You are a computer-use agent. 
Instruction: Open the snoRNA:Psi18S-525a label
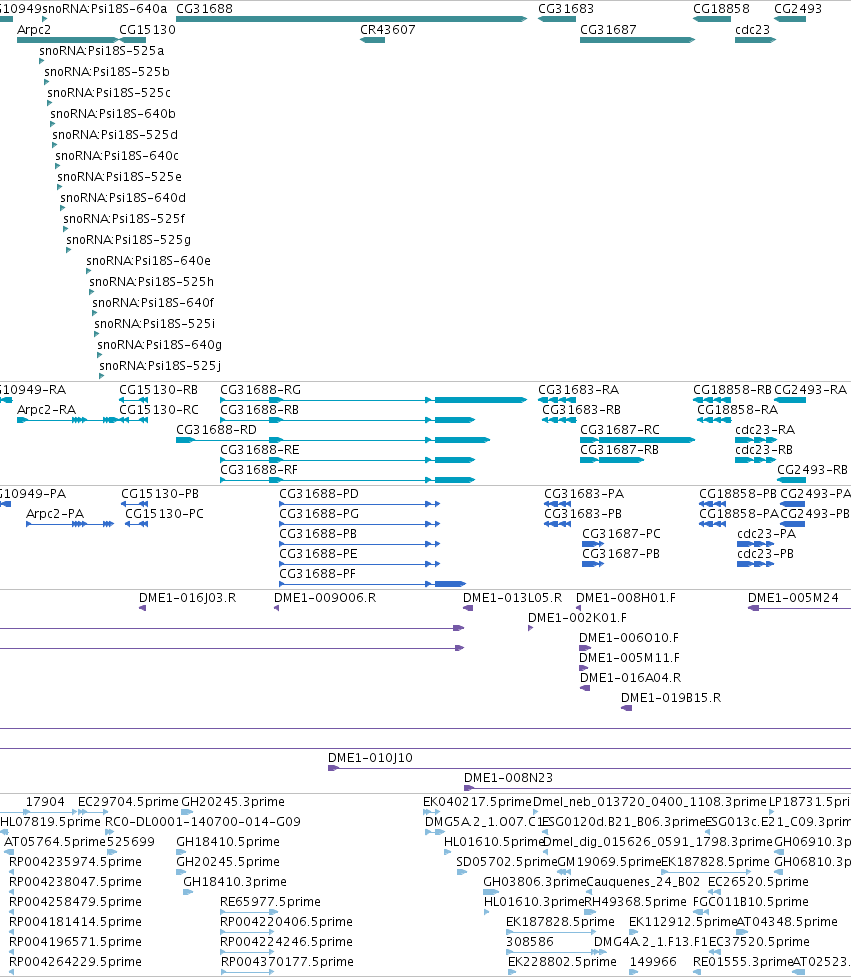[x=102, y=50]
